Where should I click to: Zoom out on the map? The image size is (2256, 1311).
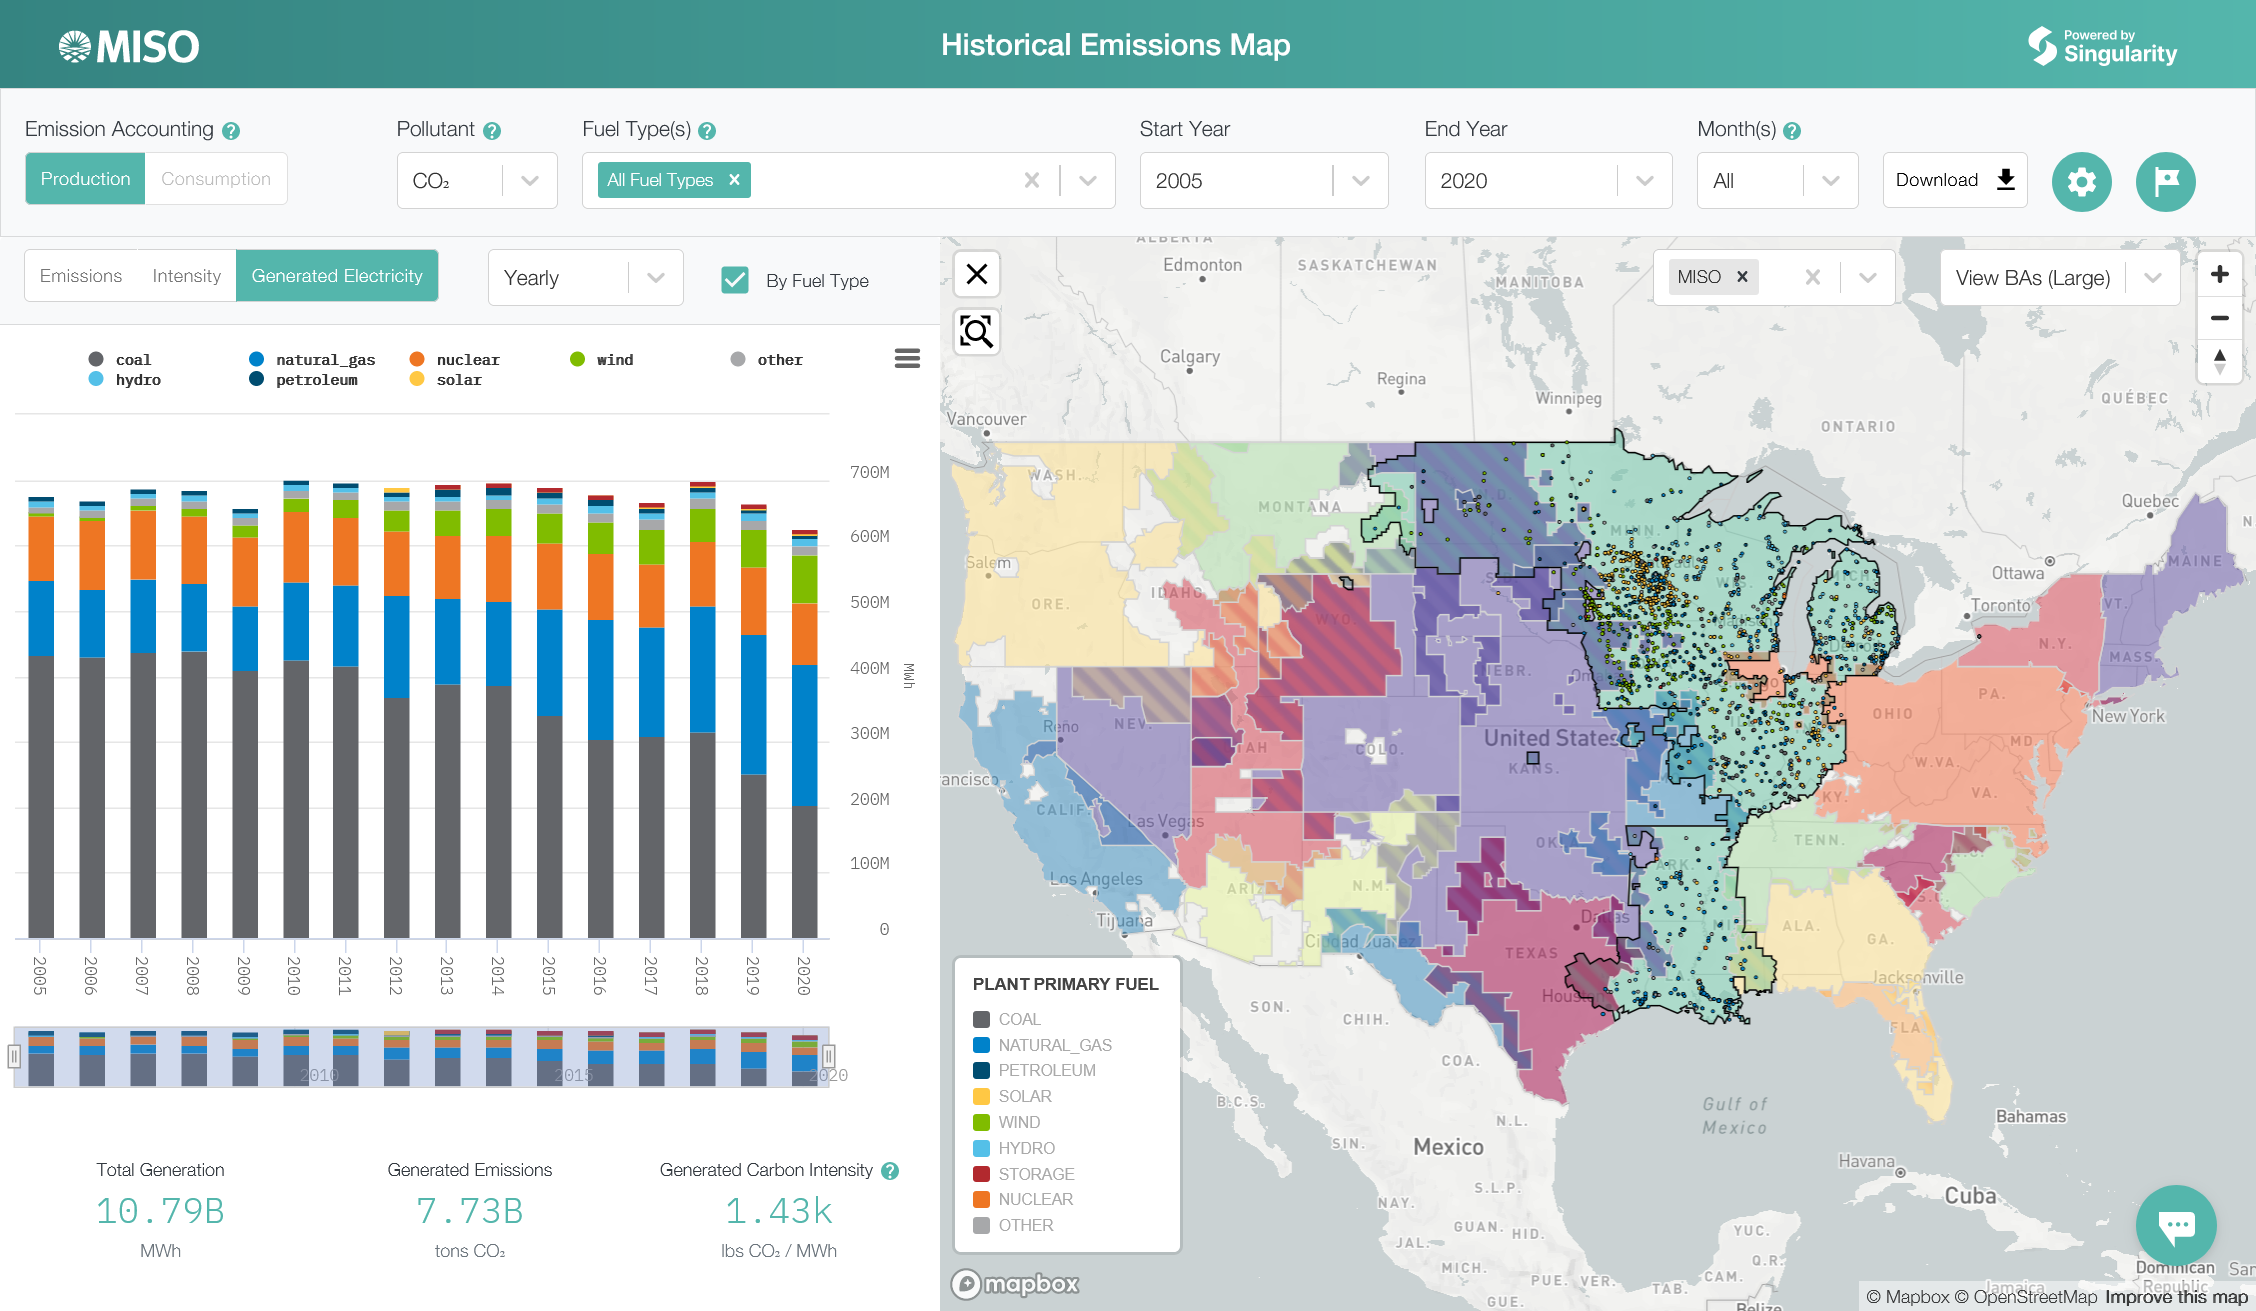tap(2219, 318)
